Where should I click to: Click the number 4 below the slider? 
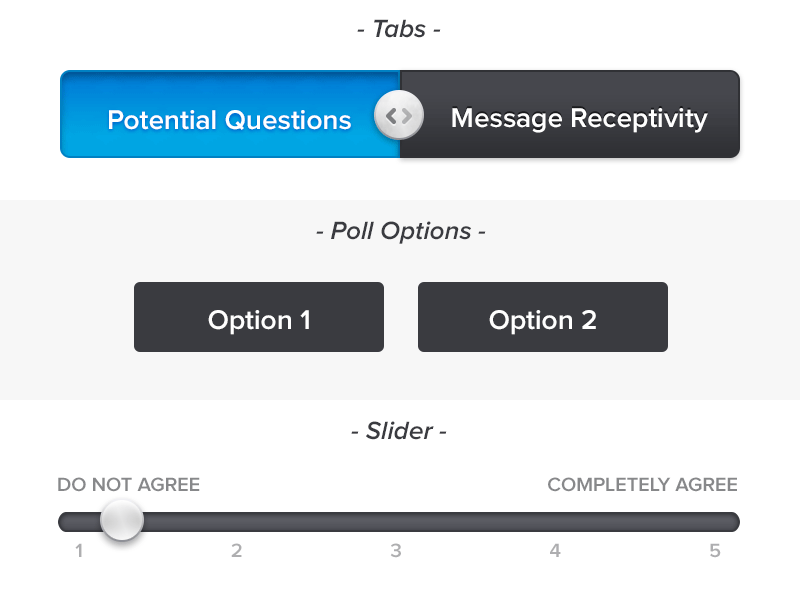point(555,550)
